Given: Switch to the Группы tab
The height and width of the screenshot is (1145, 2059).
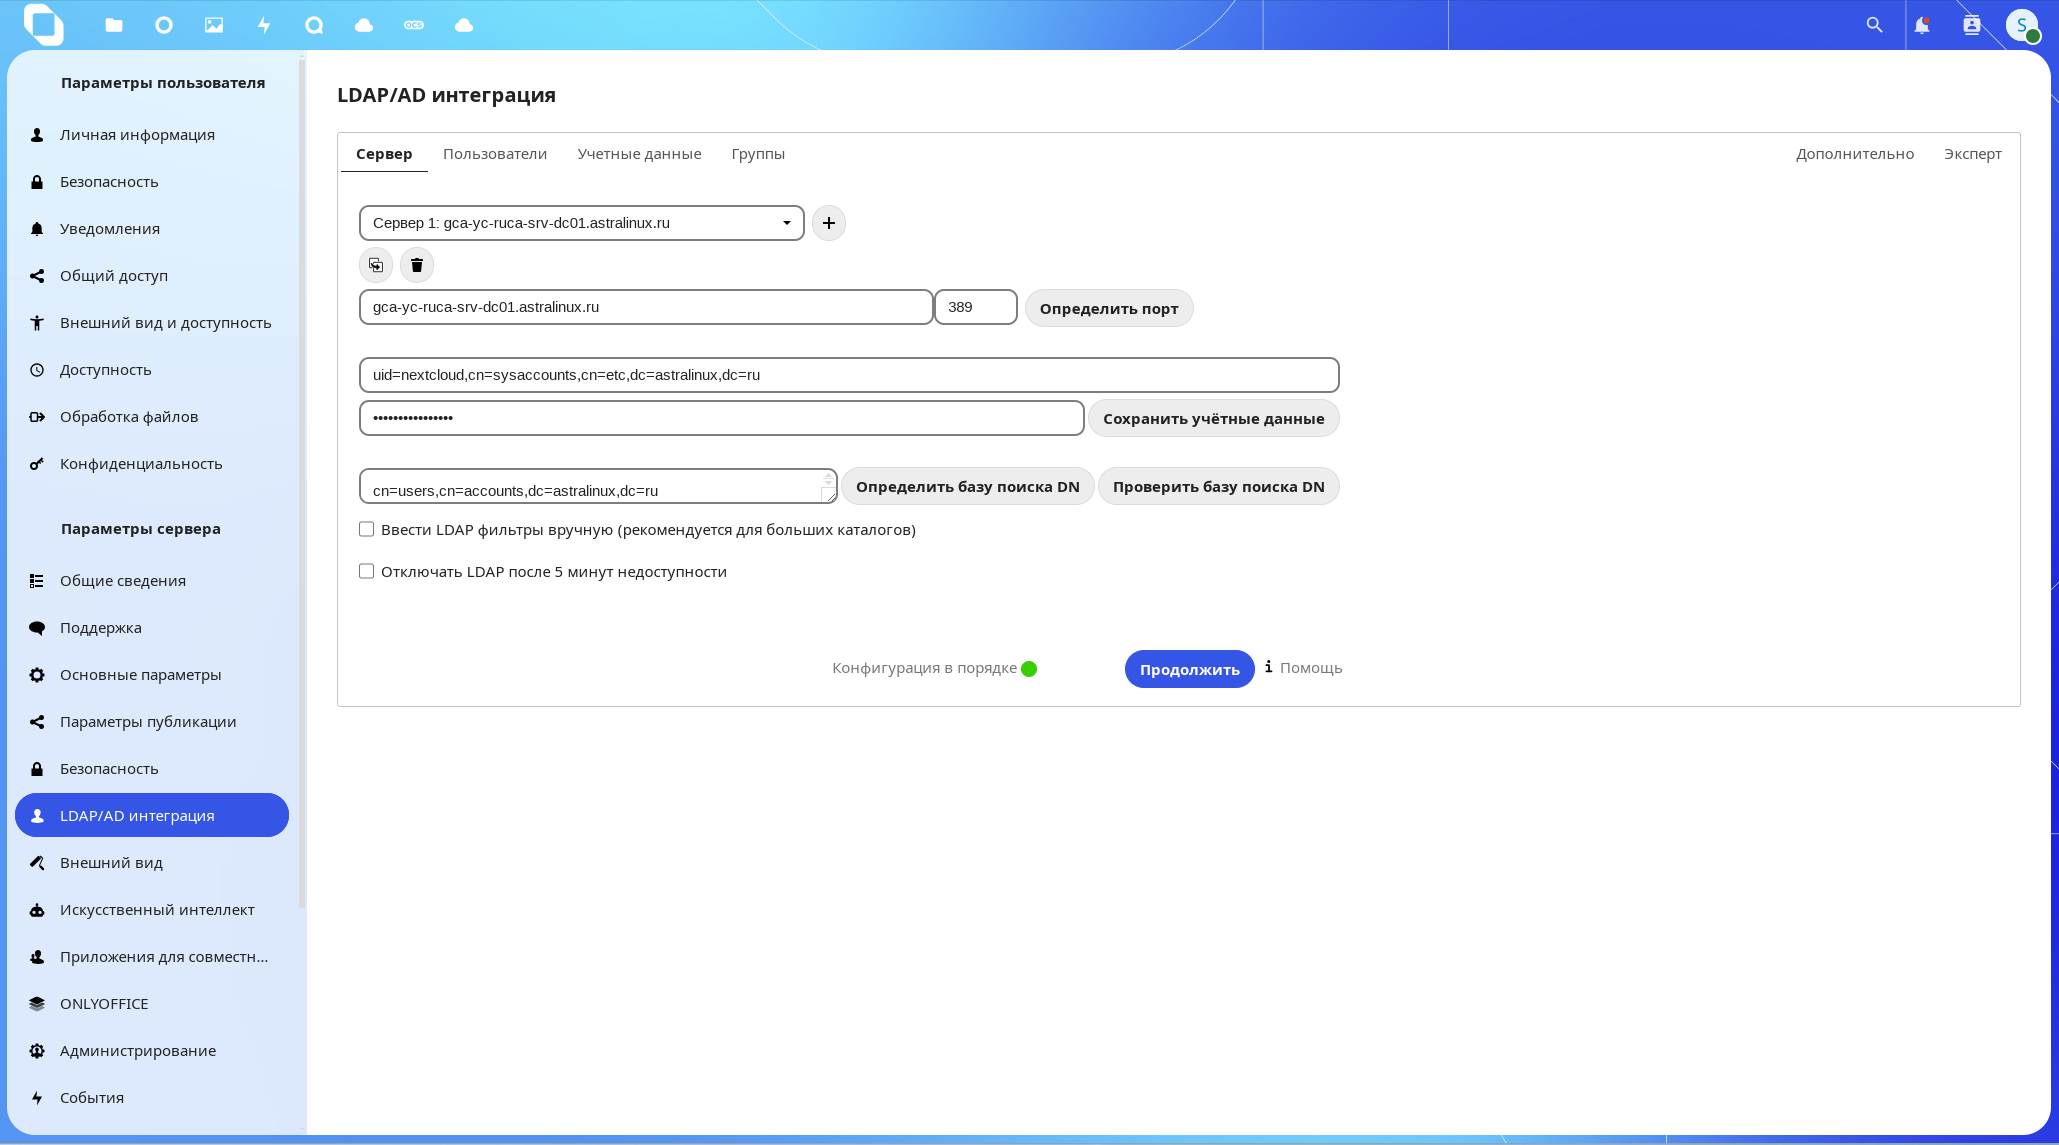Looking at the screenshot, I should click(758, 154).
